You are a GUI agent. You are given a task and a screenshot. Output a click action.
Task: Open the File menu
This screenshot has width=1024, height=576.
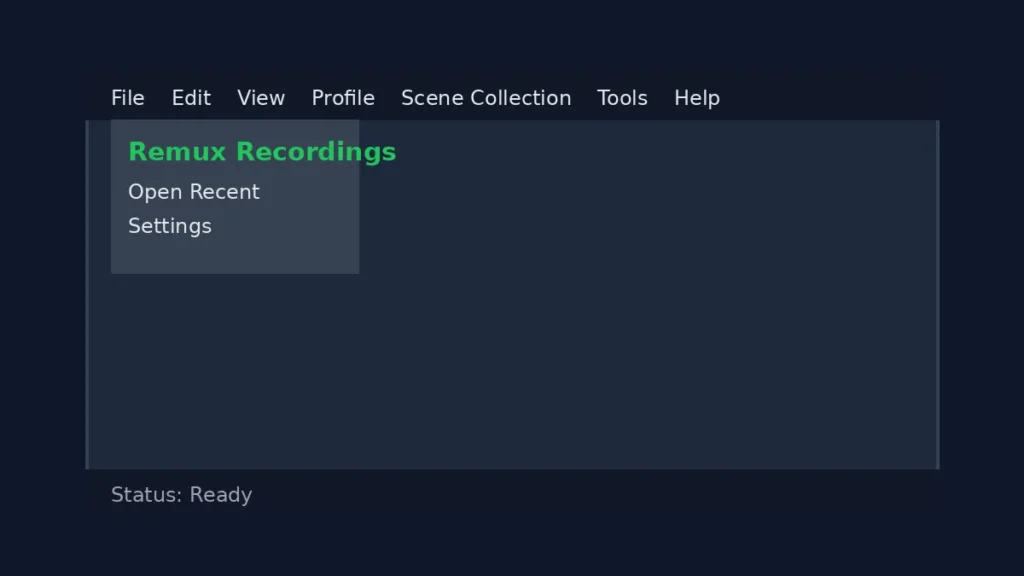[127, 98]
